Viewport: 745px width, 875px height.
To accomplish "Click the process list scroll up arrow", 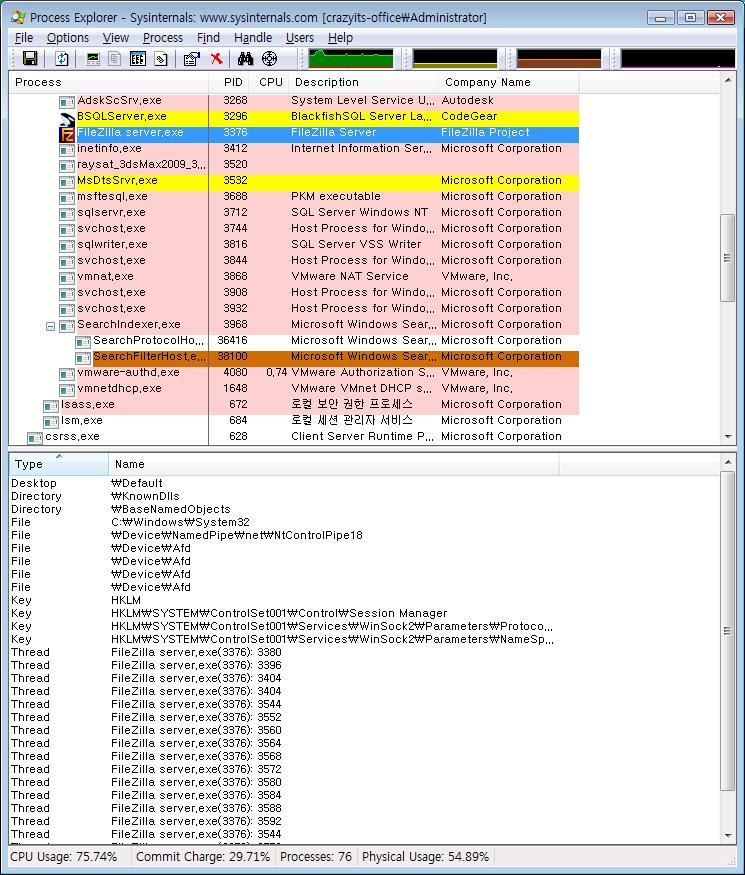I will [728, 80].
